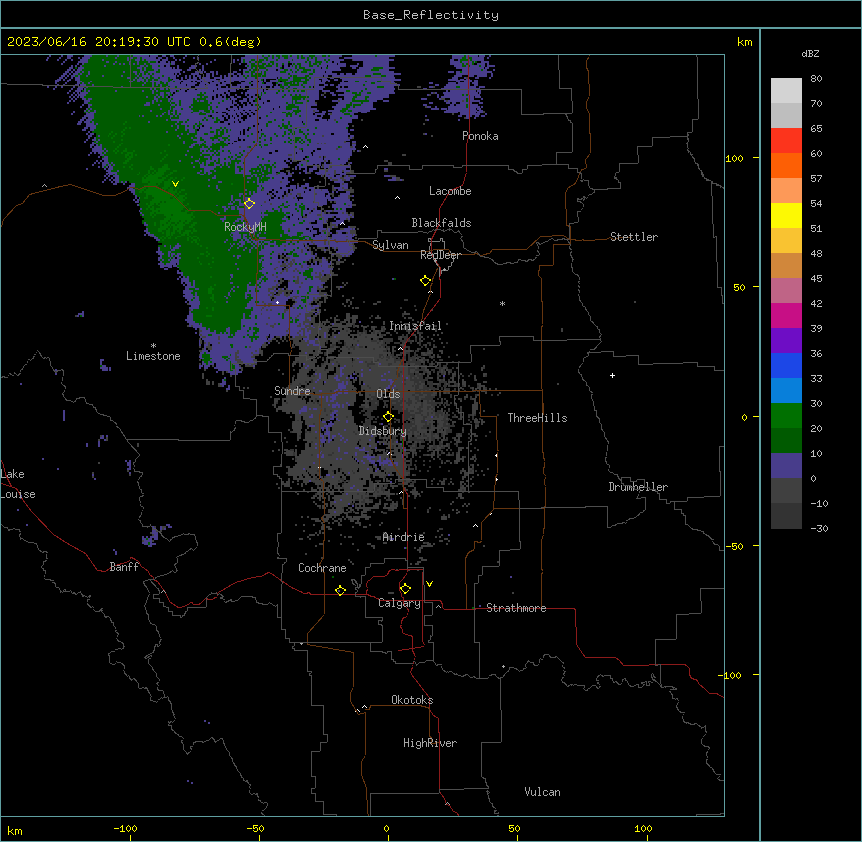Click the Didsbury city label

click(x=383, y=431)
